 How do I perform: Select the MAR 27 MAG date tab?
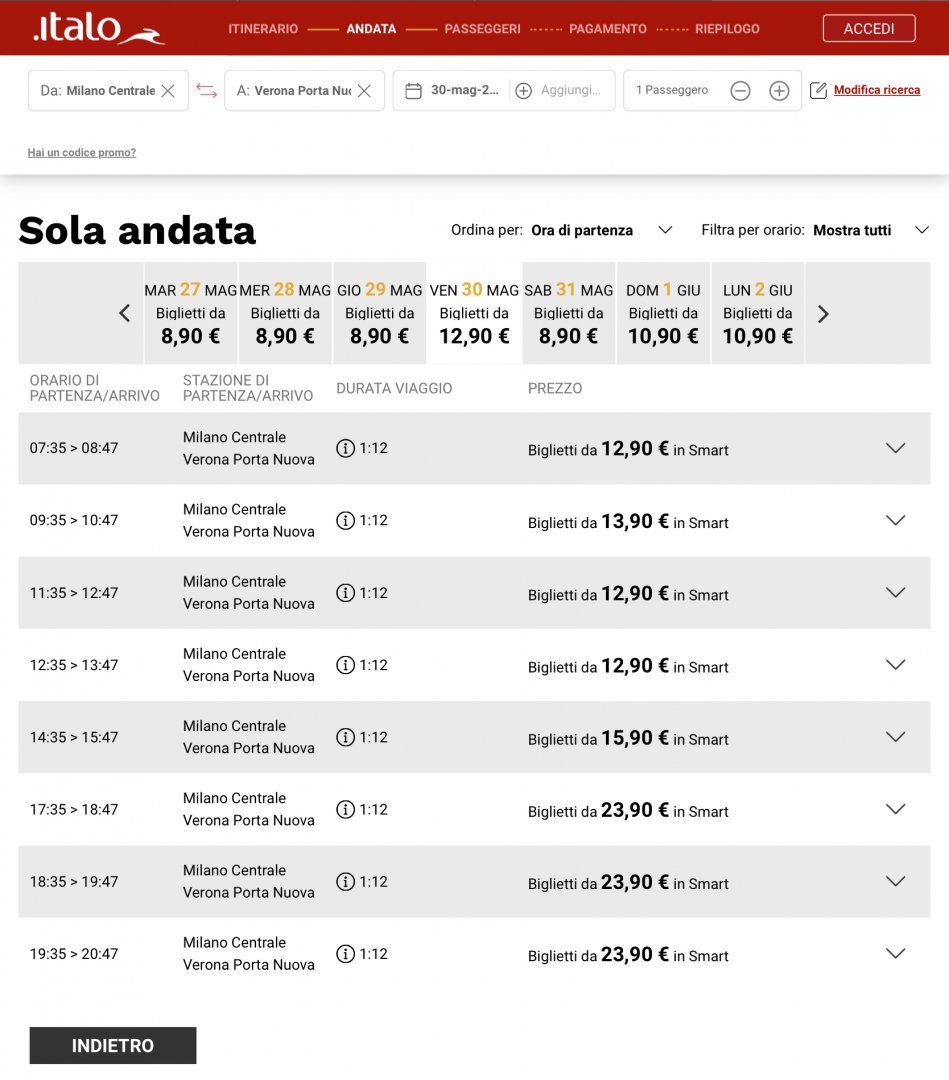tap(190, 313)
